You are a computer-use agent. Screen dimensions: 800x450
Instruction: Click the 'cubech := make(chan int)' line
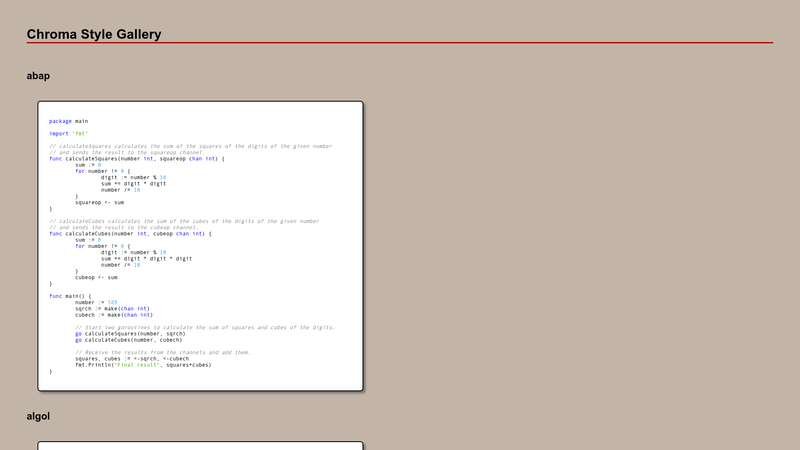(114, 315)
